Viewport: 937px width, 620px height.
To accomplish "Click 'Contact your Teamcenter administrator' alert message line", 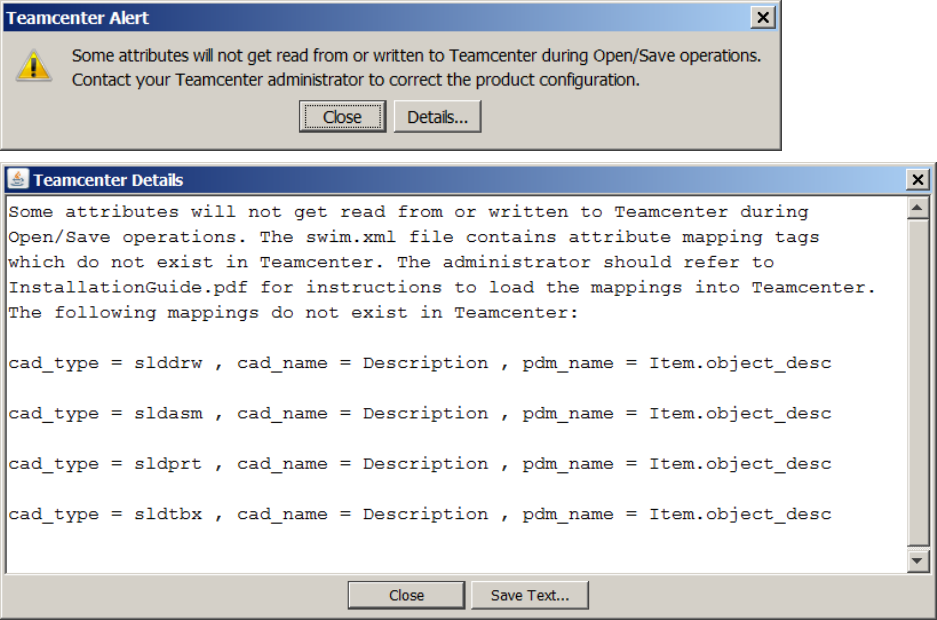I will 356,79.
